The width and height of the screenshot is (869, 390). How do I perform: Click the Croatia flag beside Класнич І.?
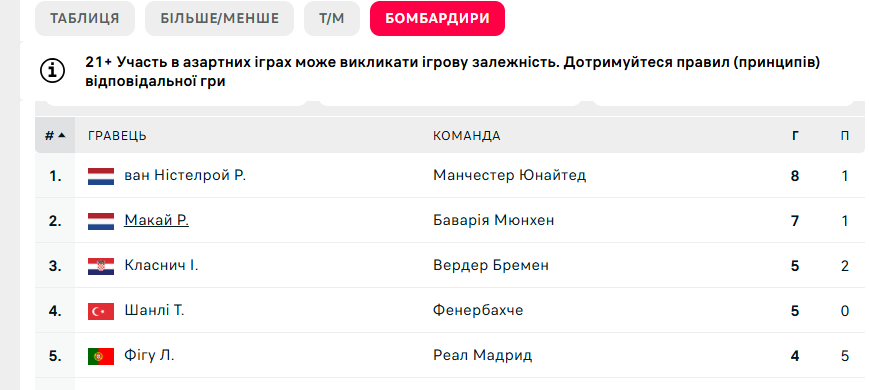pos(101,266)
